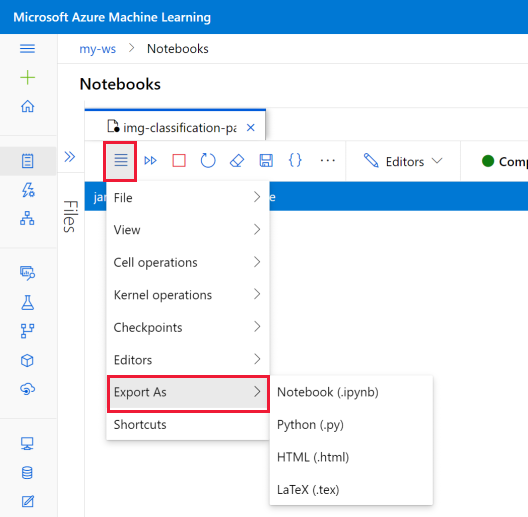Screen dimensions: 528x517
Task: Open the Editors dropdown in toolbar
Action: point(403,162)
